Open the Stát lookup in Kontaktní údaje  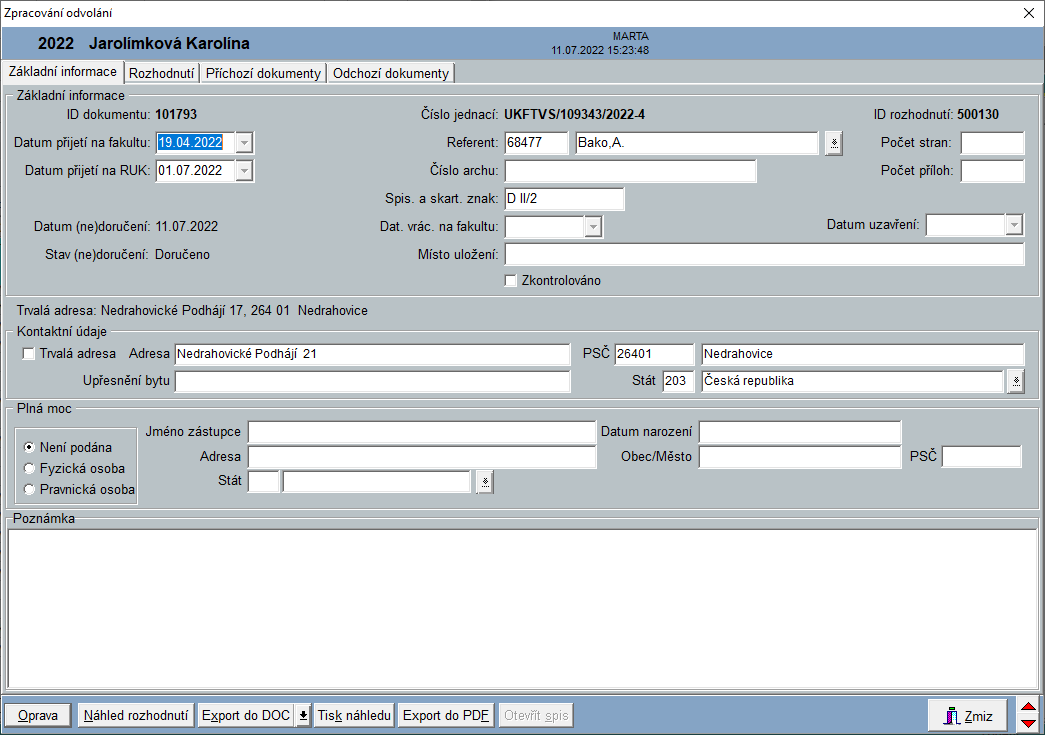tap(1015, 381)
